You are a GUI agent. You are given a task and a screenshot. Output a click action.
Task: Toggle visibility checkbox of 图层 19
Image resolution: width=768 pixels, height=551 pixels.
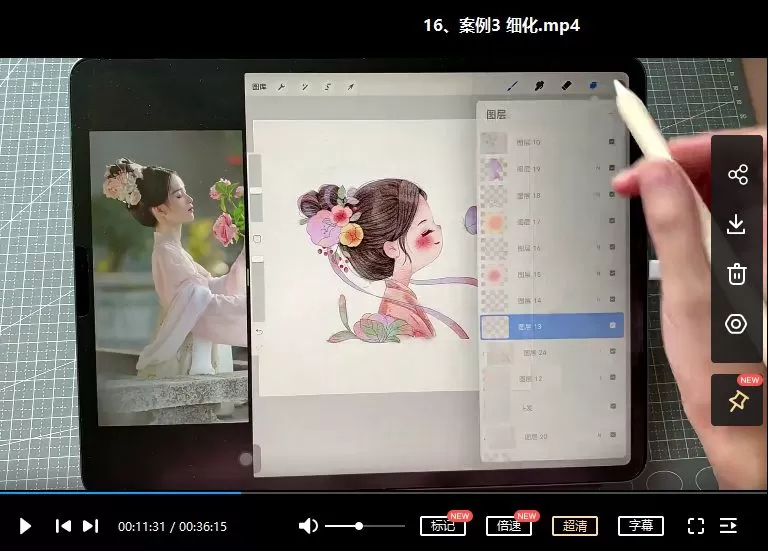point(612,168)
